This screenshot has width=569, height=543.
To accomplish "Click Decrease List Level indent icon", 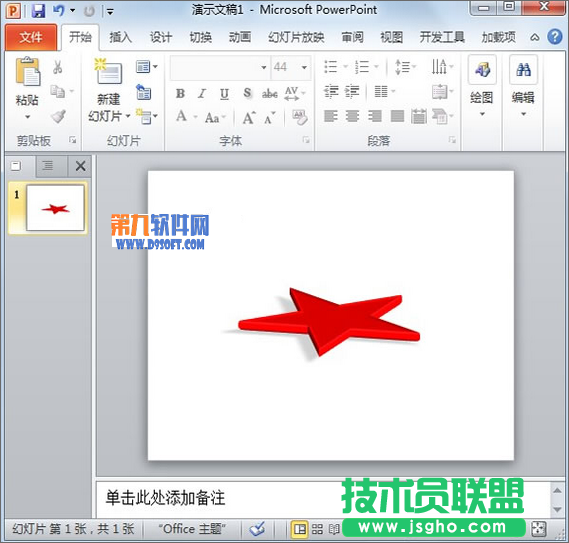I will coord(331,91).
